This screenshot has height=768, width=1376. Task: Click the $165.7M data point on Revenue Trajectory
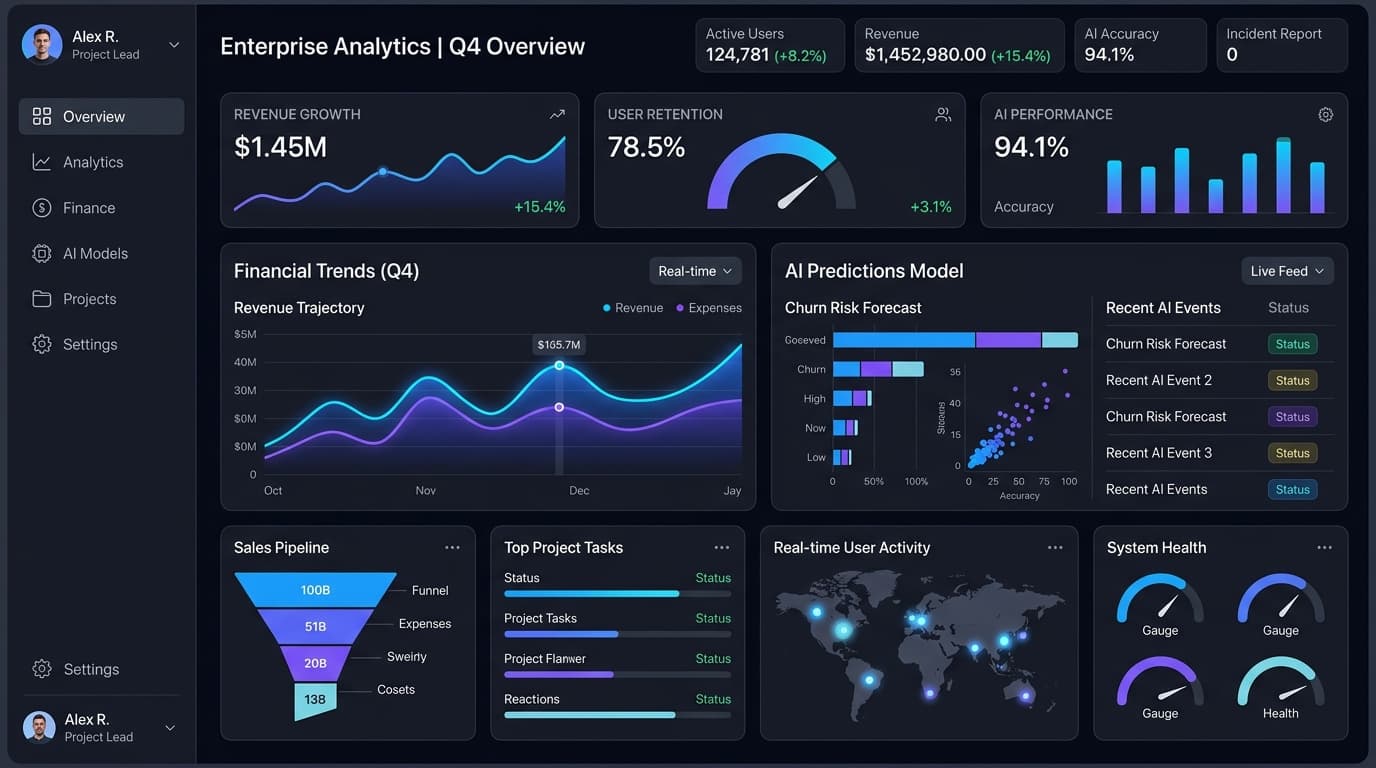(x=559, y=365)
